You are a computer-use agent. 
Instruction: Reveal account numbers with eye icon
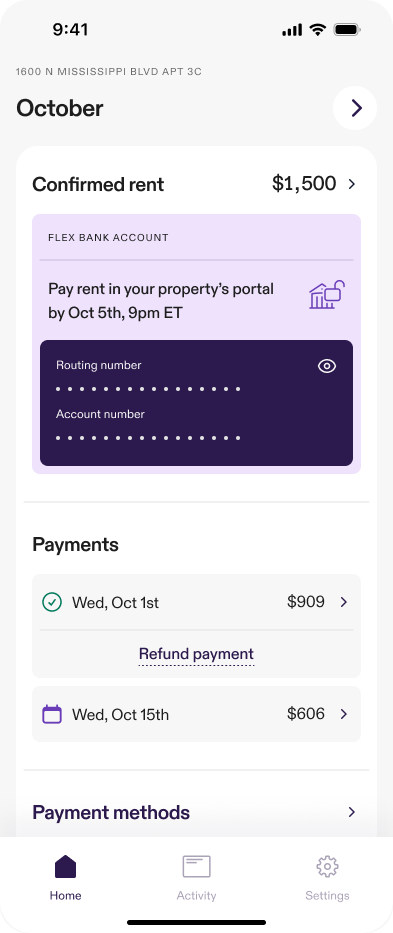coord(327,366)
